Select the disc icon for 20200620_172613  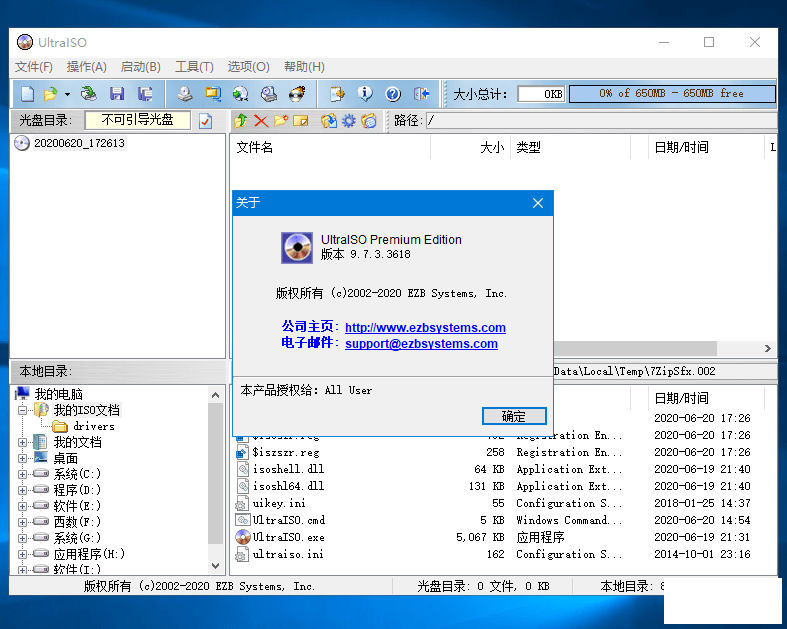coord(22,143)
